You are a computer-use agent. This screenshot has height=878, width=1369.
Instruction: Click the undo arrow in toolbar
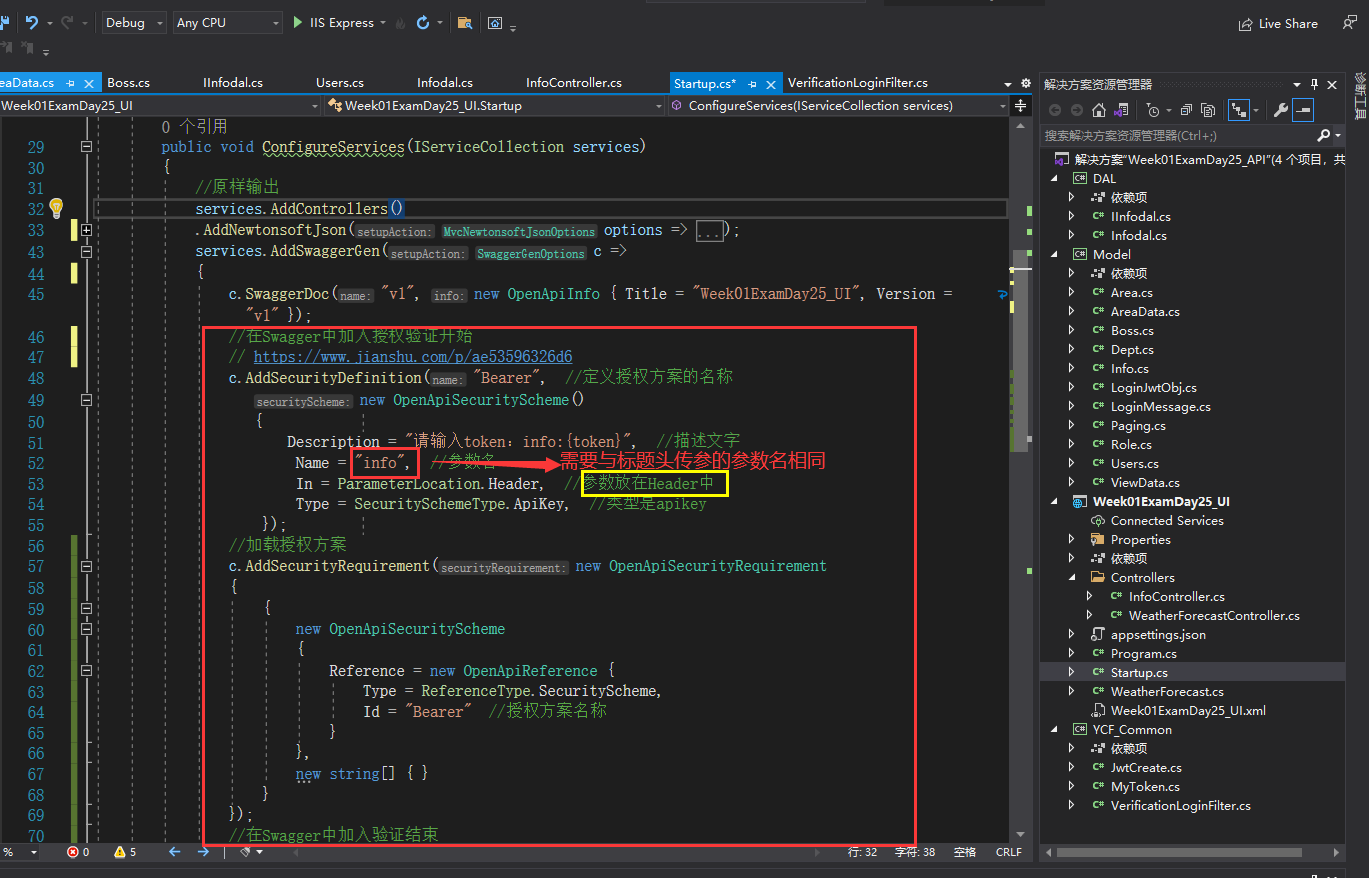pyautogui.click(x=32, y=22)
